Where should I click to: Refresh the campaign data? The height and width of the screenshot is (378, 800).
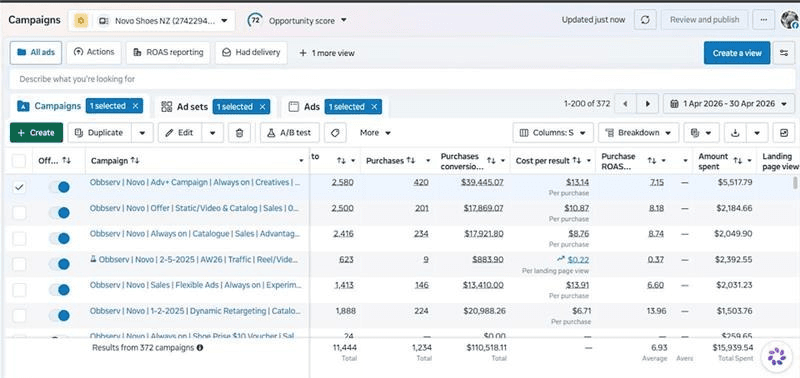click(x=645, y=20)
